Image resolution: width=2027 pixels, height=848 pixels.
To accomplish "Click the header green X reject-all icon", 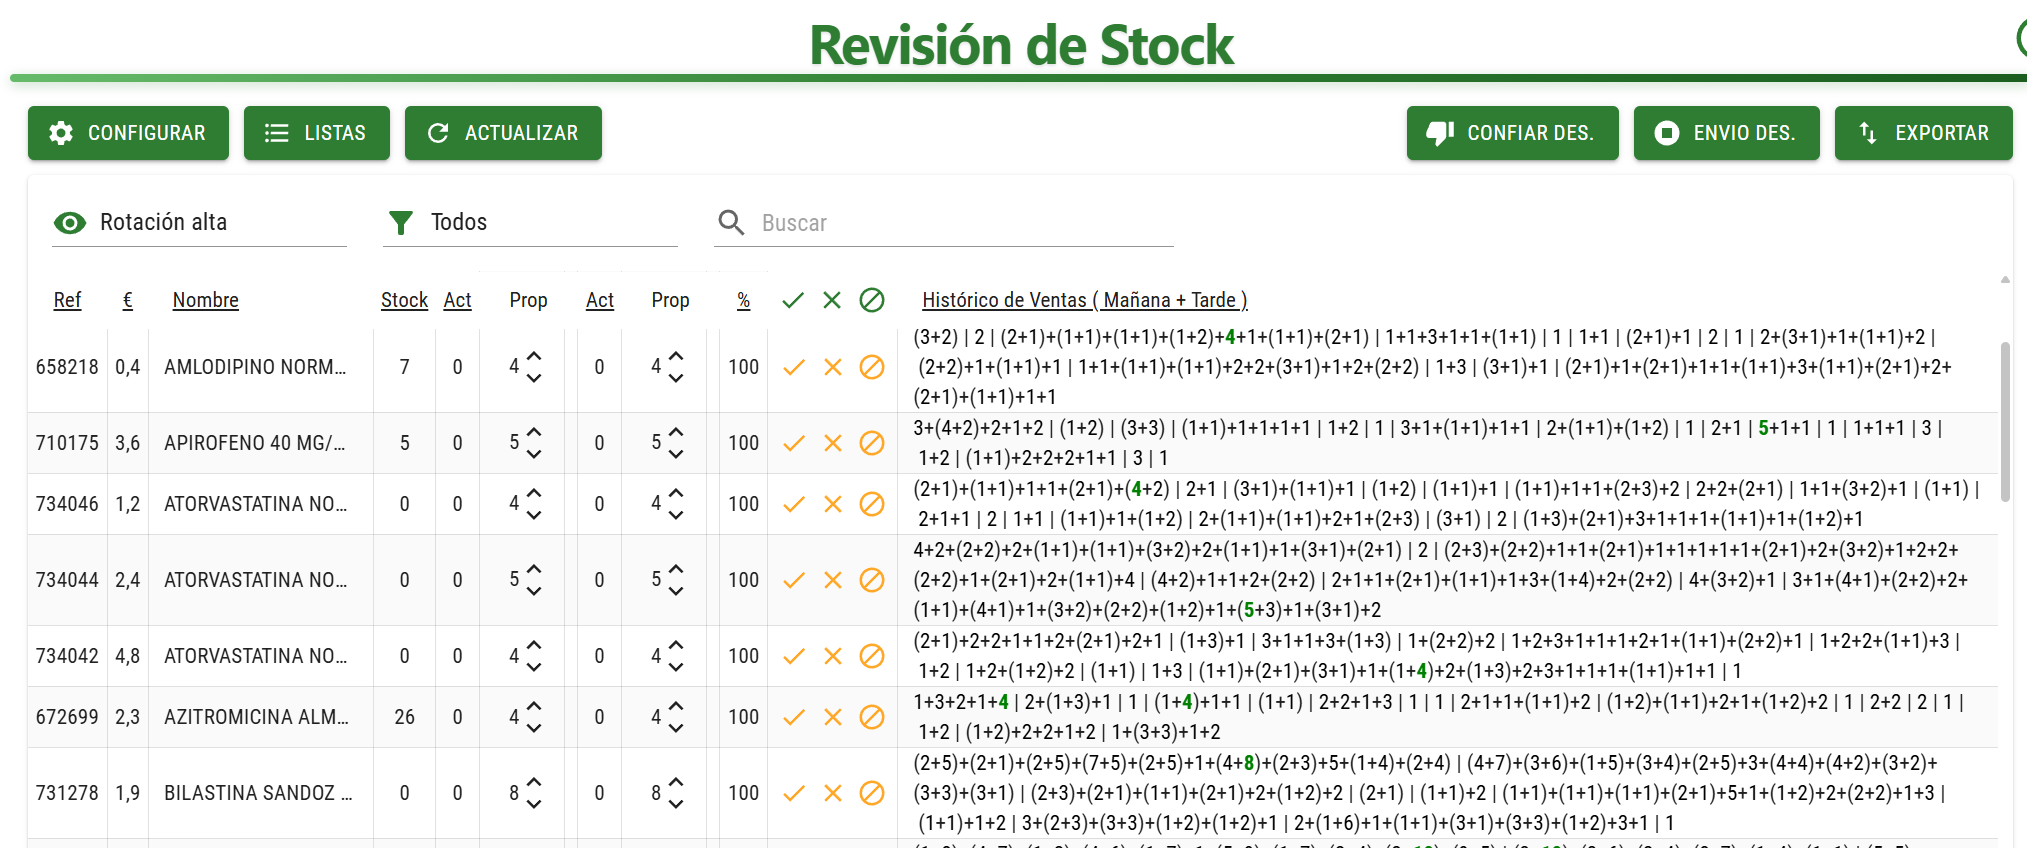I will click(832, 300).
